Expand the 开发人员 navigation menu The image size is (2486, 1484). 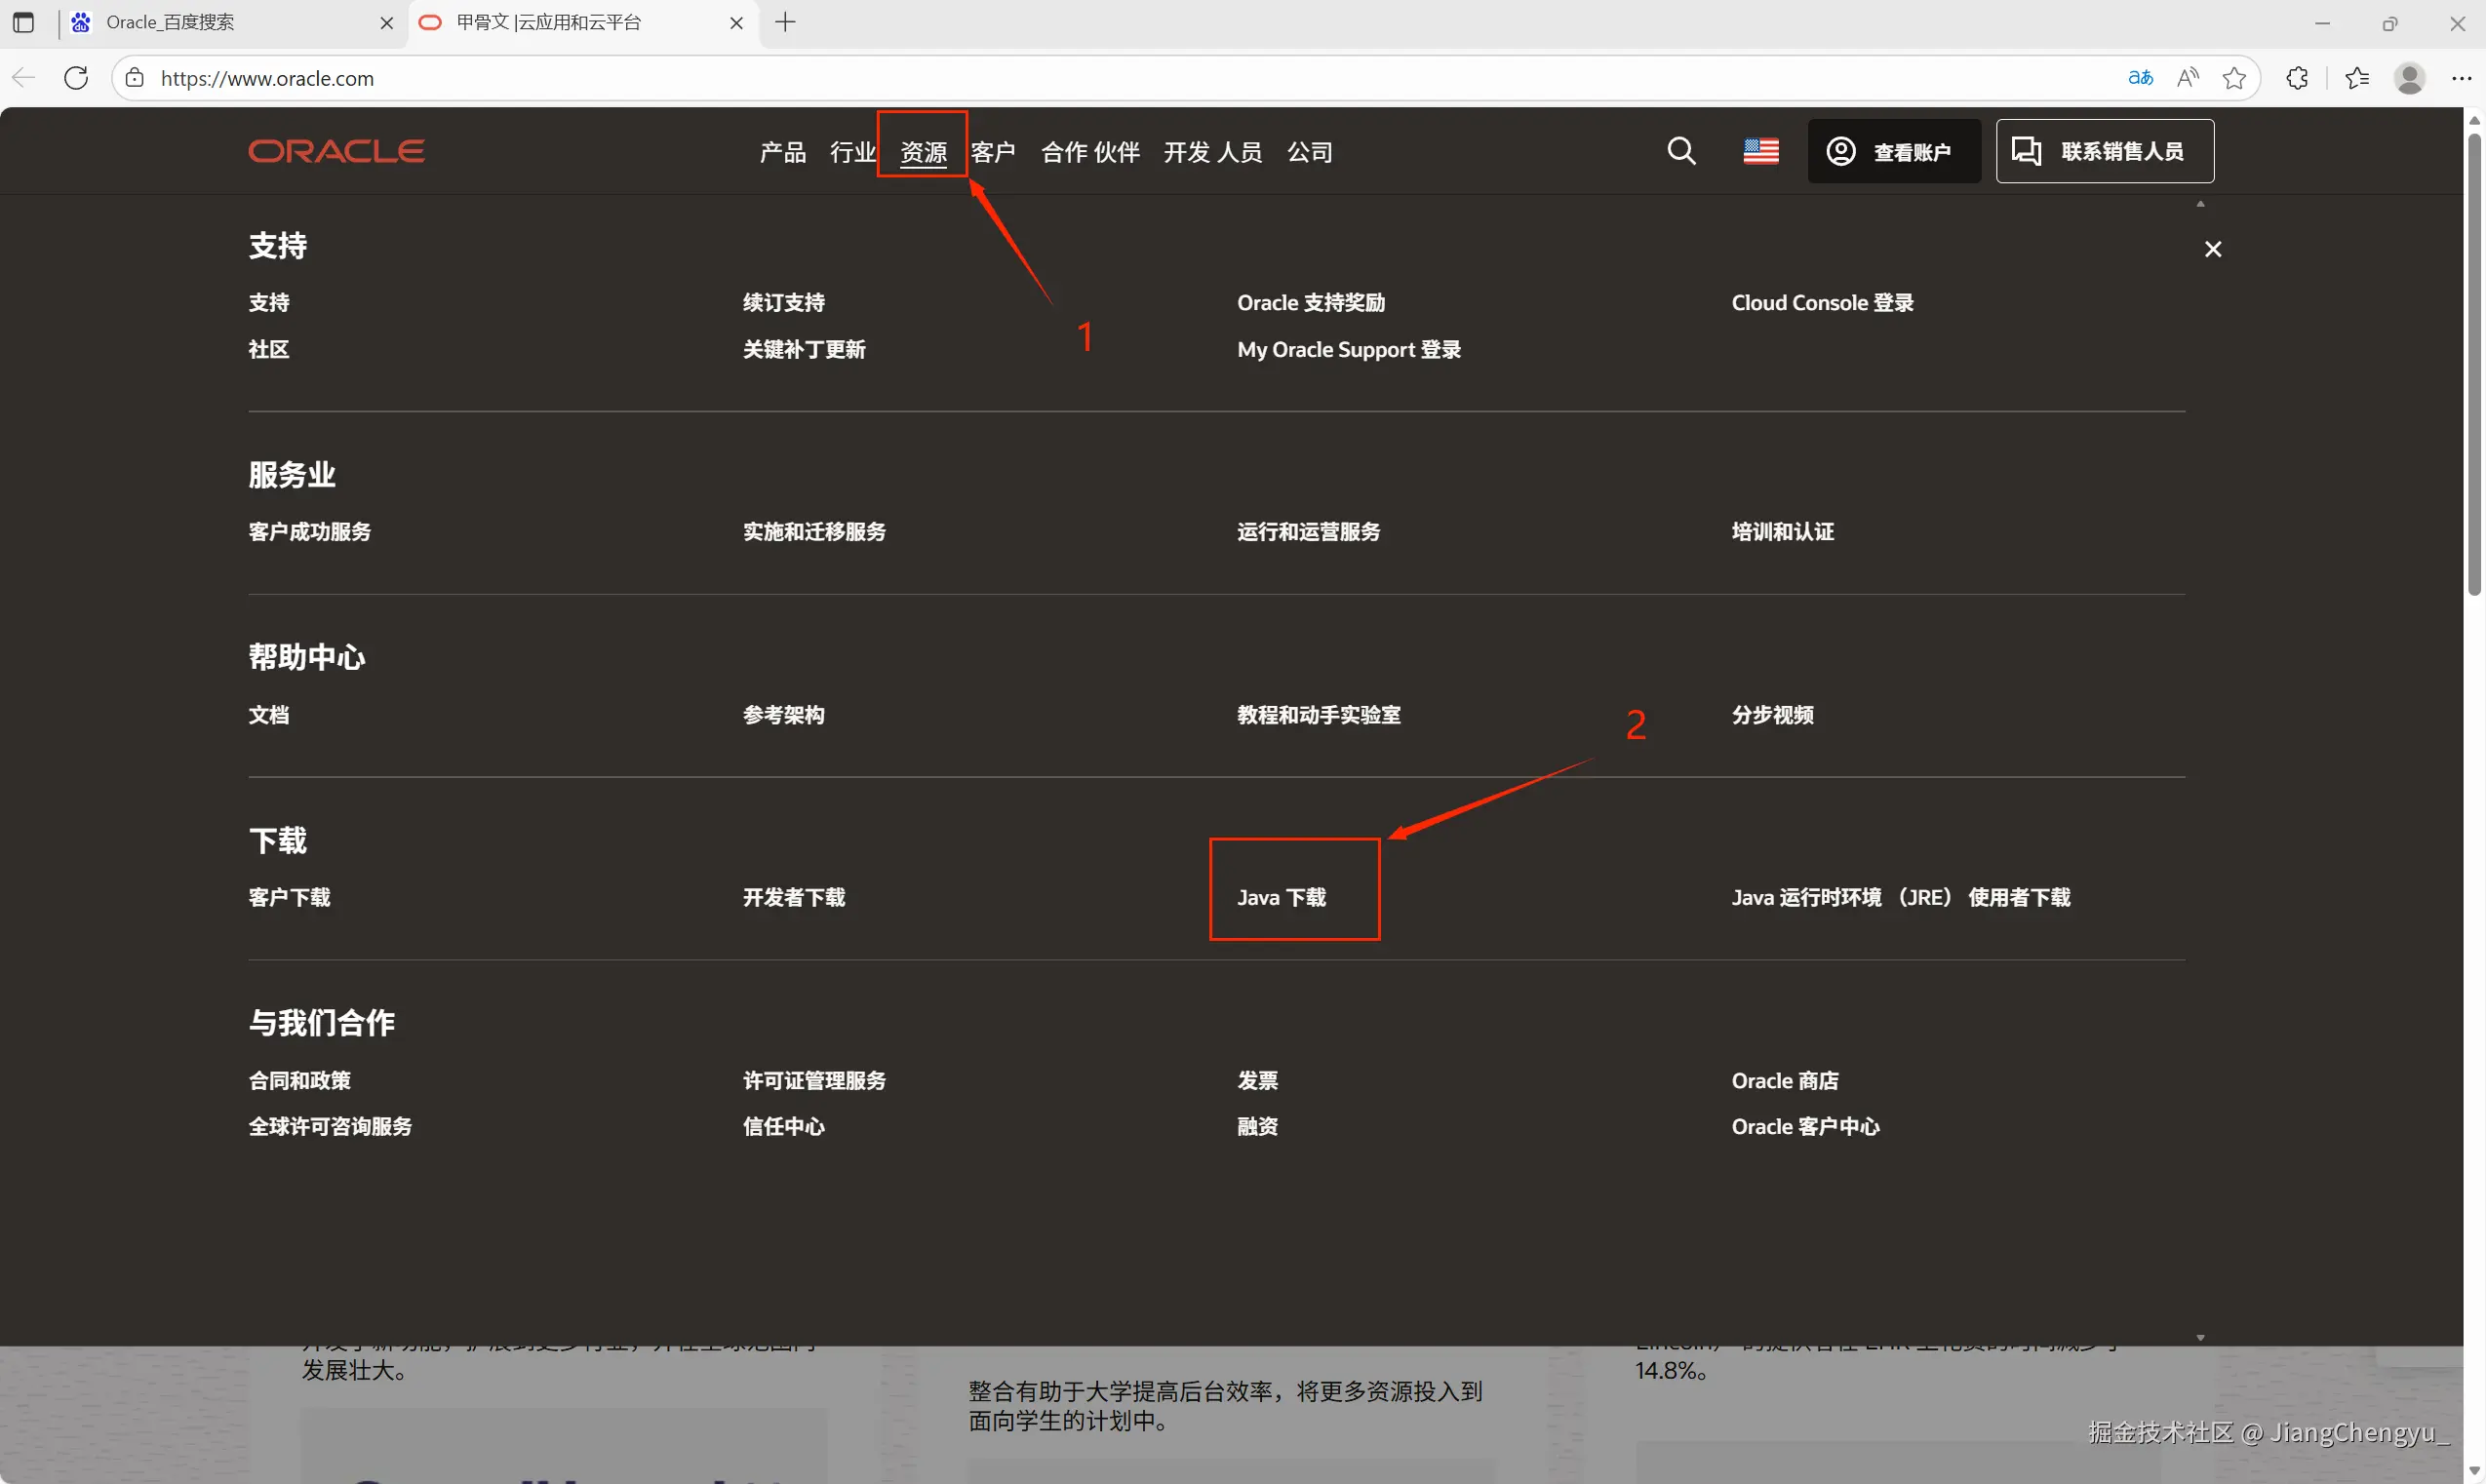(1212, 152)
